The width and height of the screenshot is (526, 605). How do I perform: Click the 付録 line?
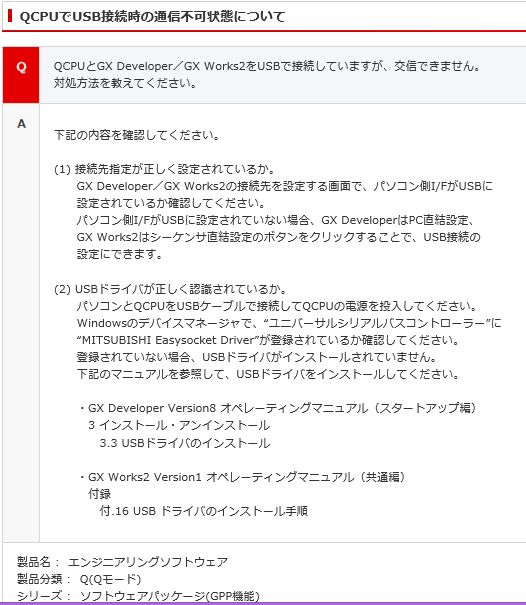tap(100, 494)
